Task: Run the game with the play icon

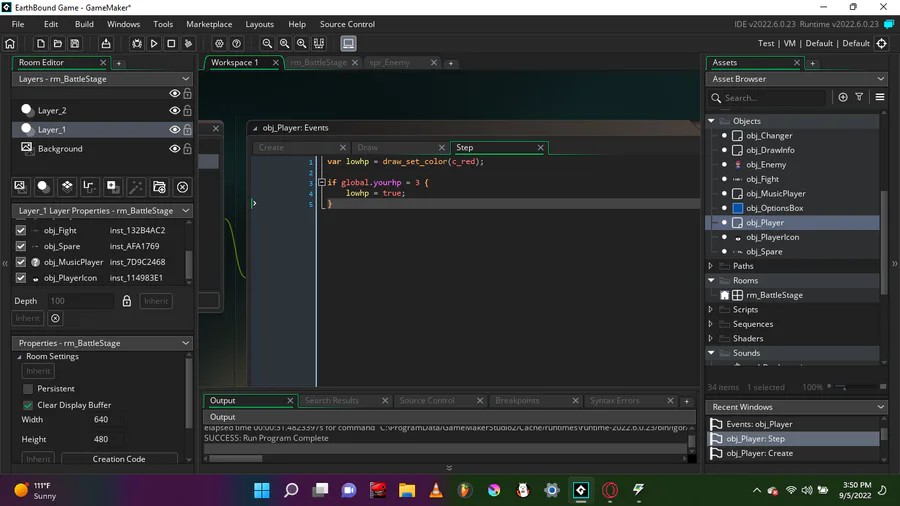Action: pyautogui.click(x=154, y=44)
